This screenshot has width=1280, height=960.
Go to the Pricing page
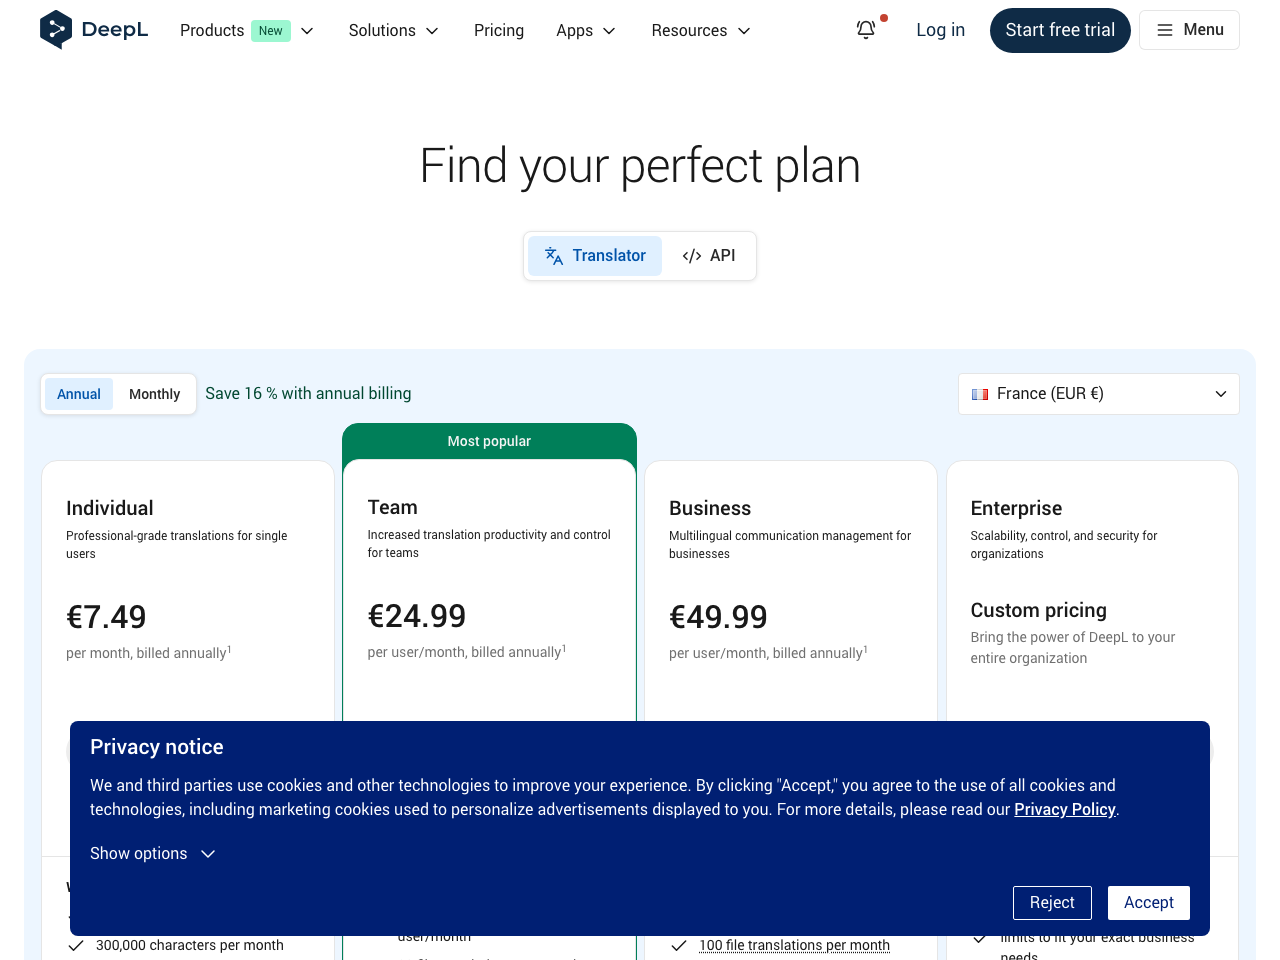(x=499, y=31)
